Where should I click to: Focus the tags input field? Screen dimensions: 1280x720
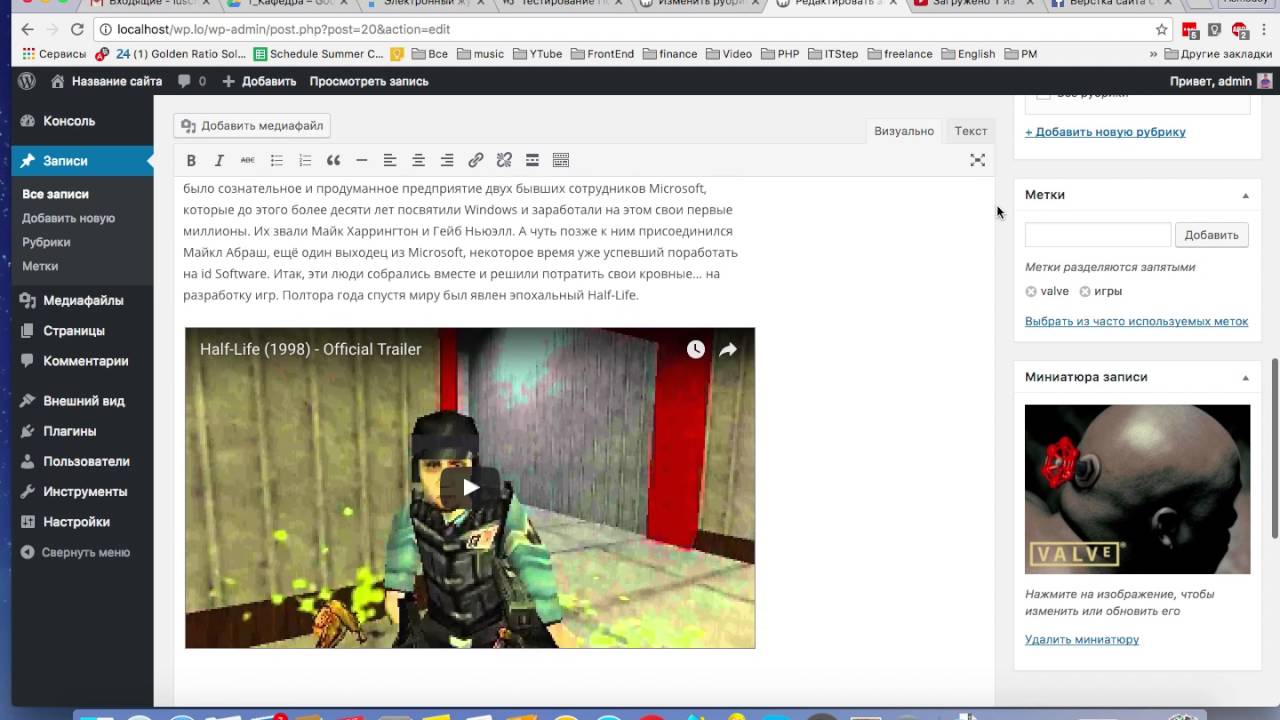click(1097, 235)
